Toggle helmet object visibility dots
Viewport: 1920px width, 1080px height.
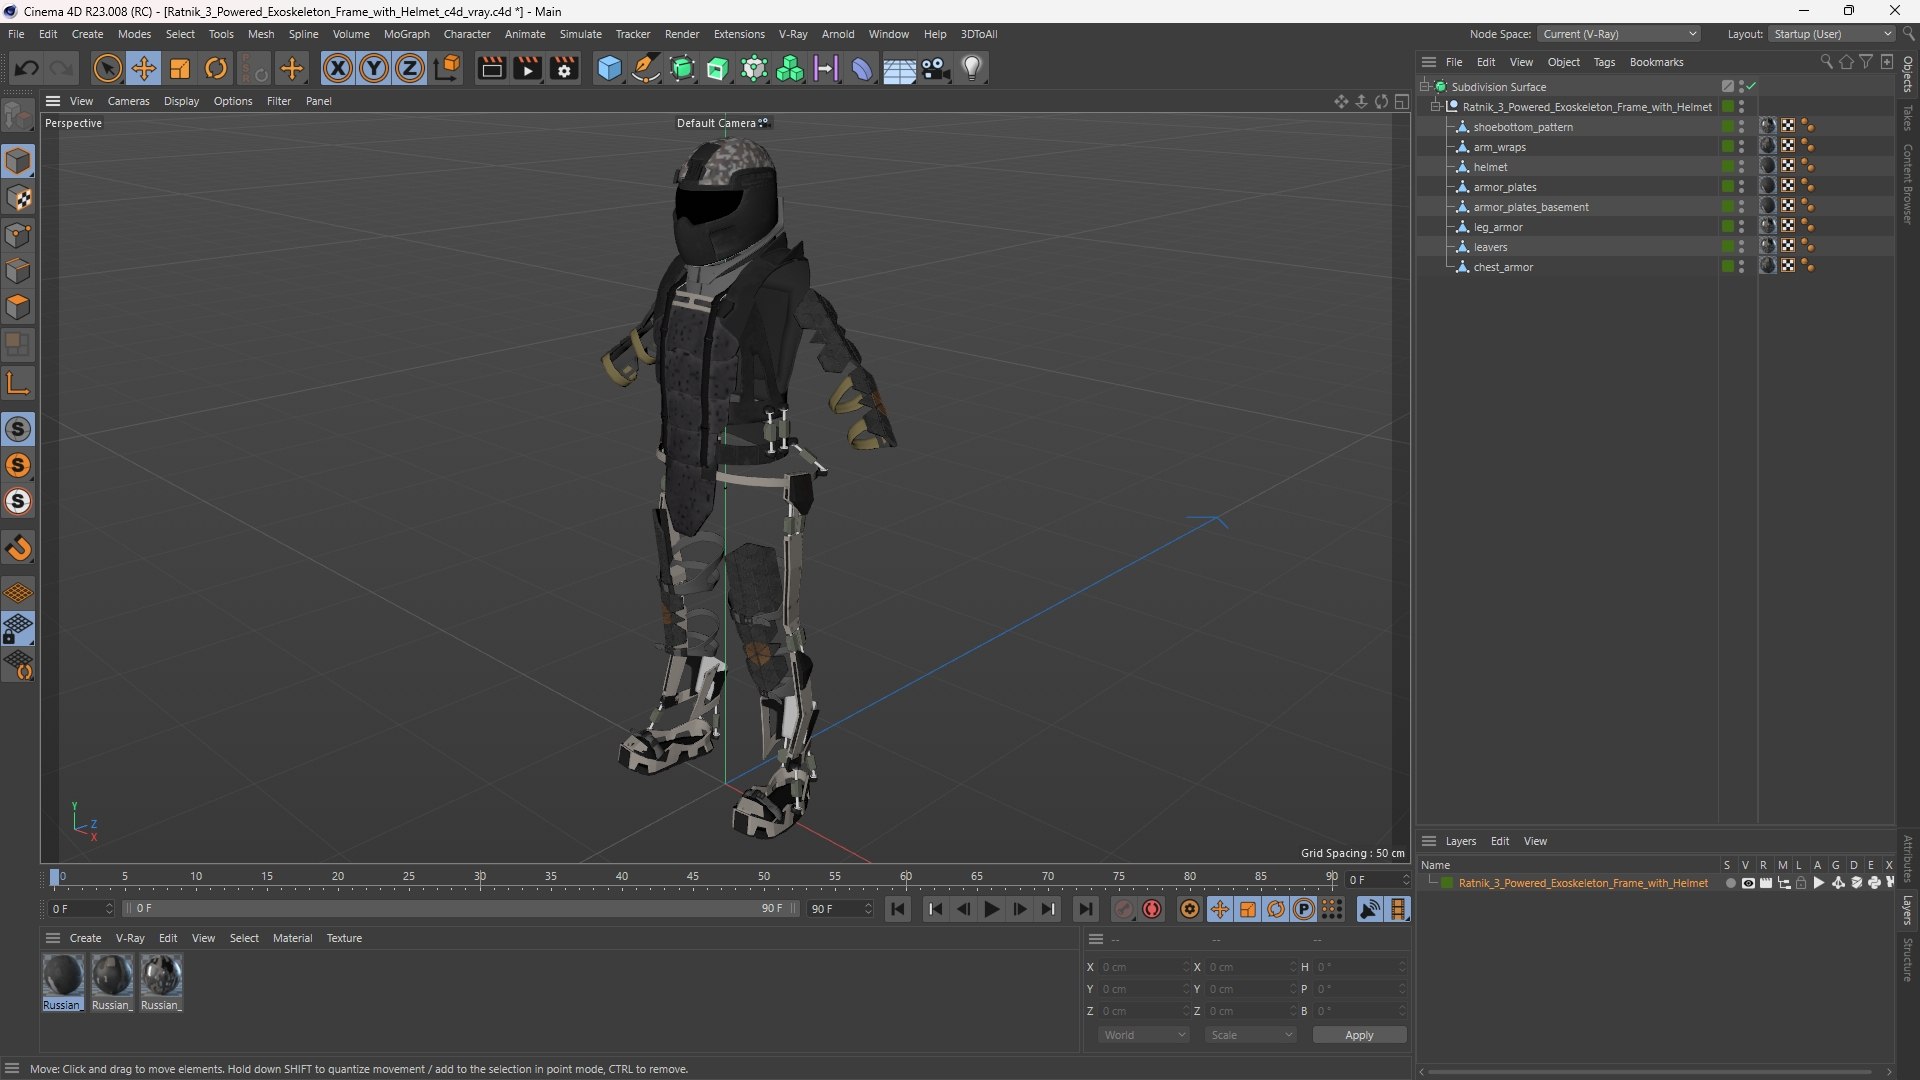pyautogui.click(x=1741, y=167)
